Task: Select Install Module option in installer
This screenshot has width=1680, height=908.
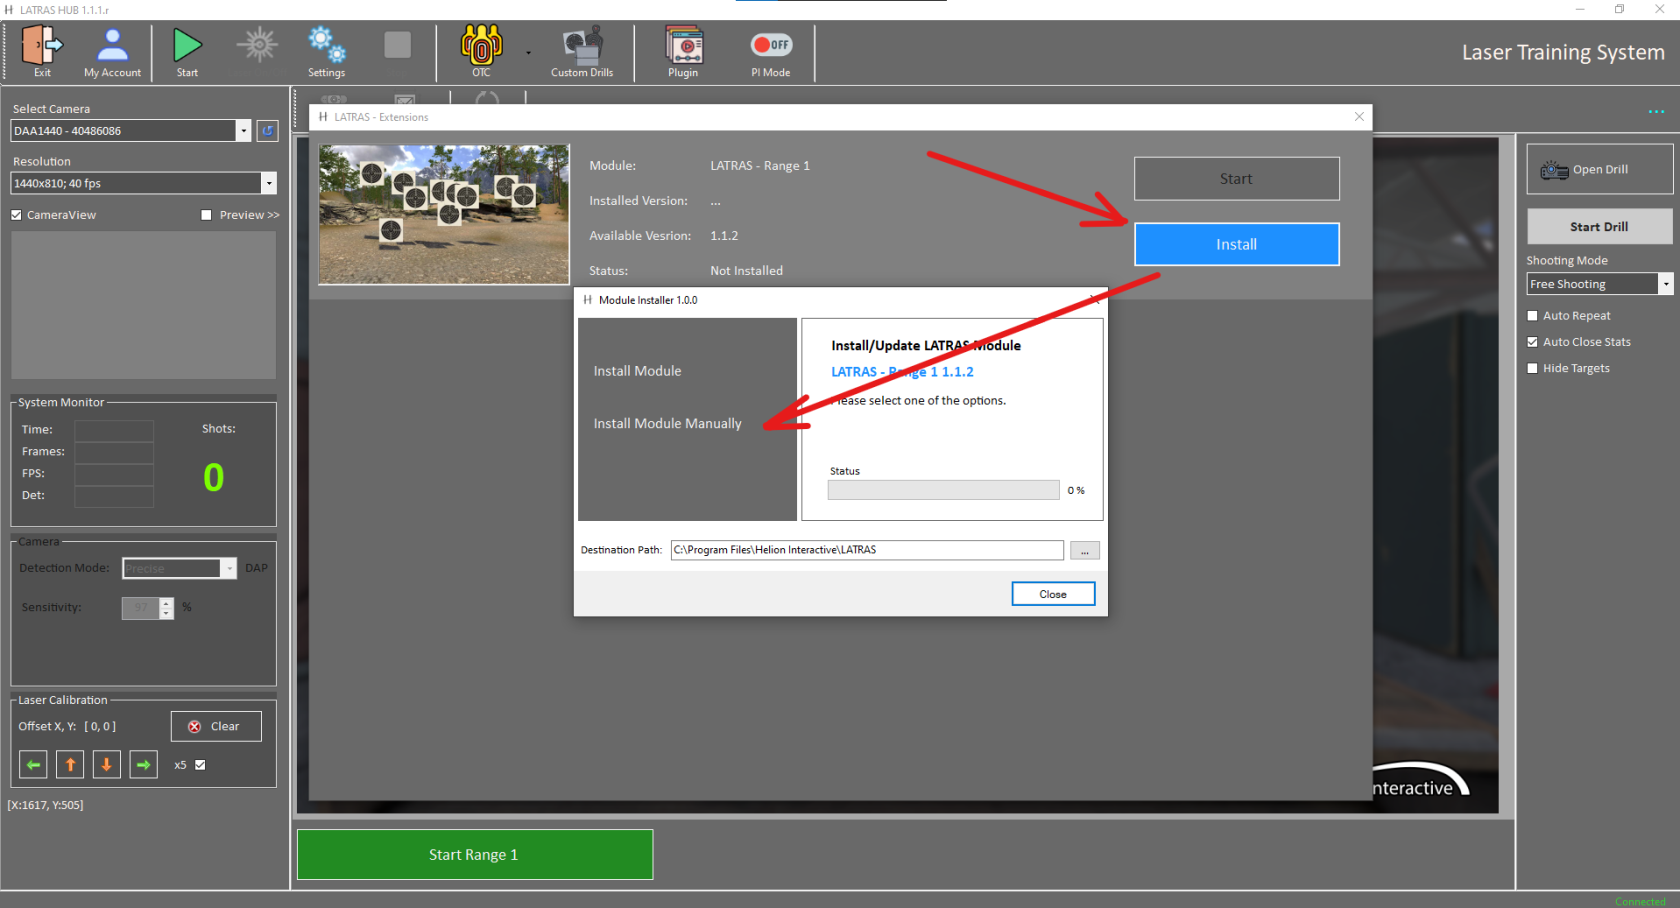Action: coord(637,371)
